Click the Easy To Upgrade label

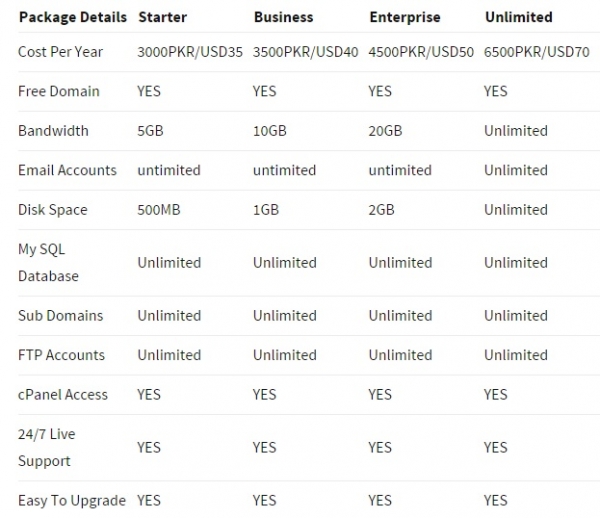tap(72, 501)
